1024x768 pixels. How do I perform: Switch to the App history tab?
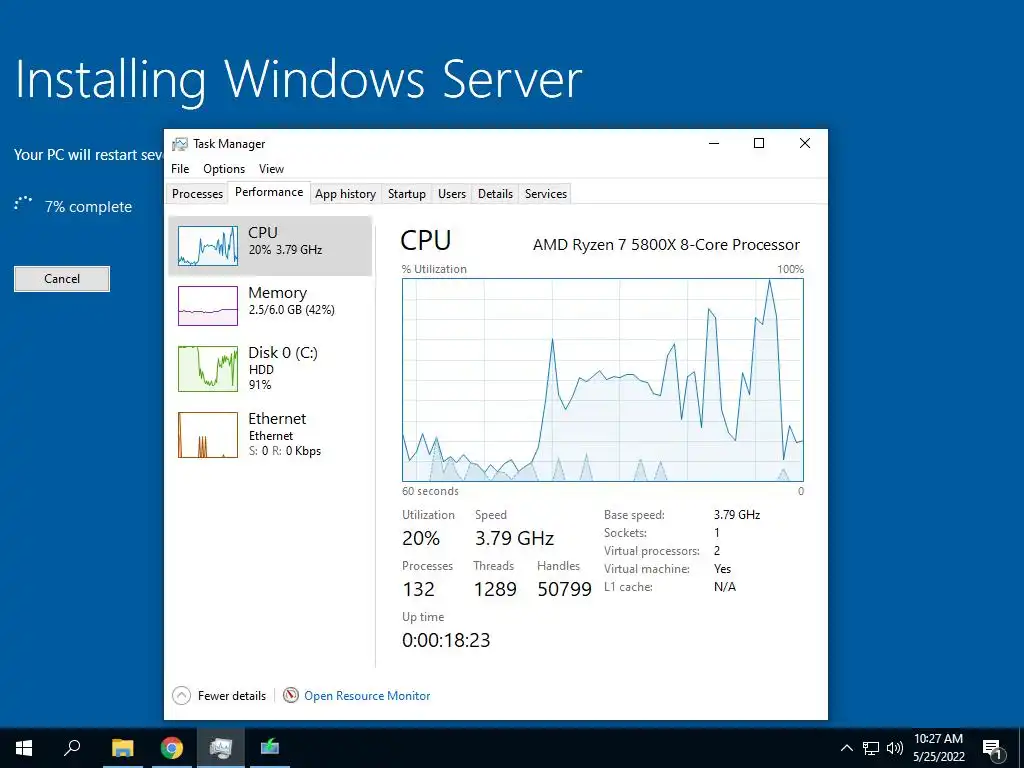click(345, 194)
